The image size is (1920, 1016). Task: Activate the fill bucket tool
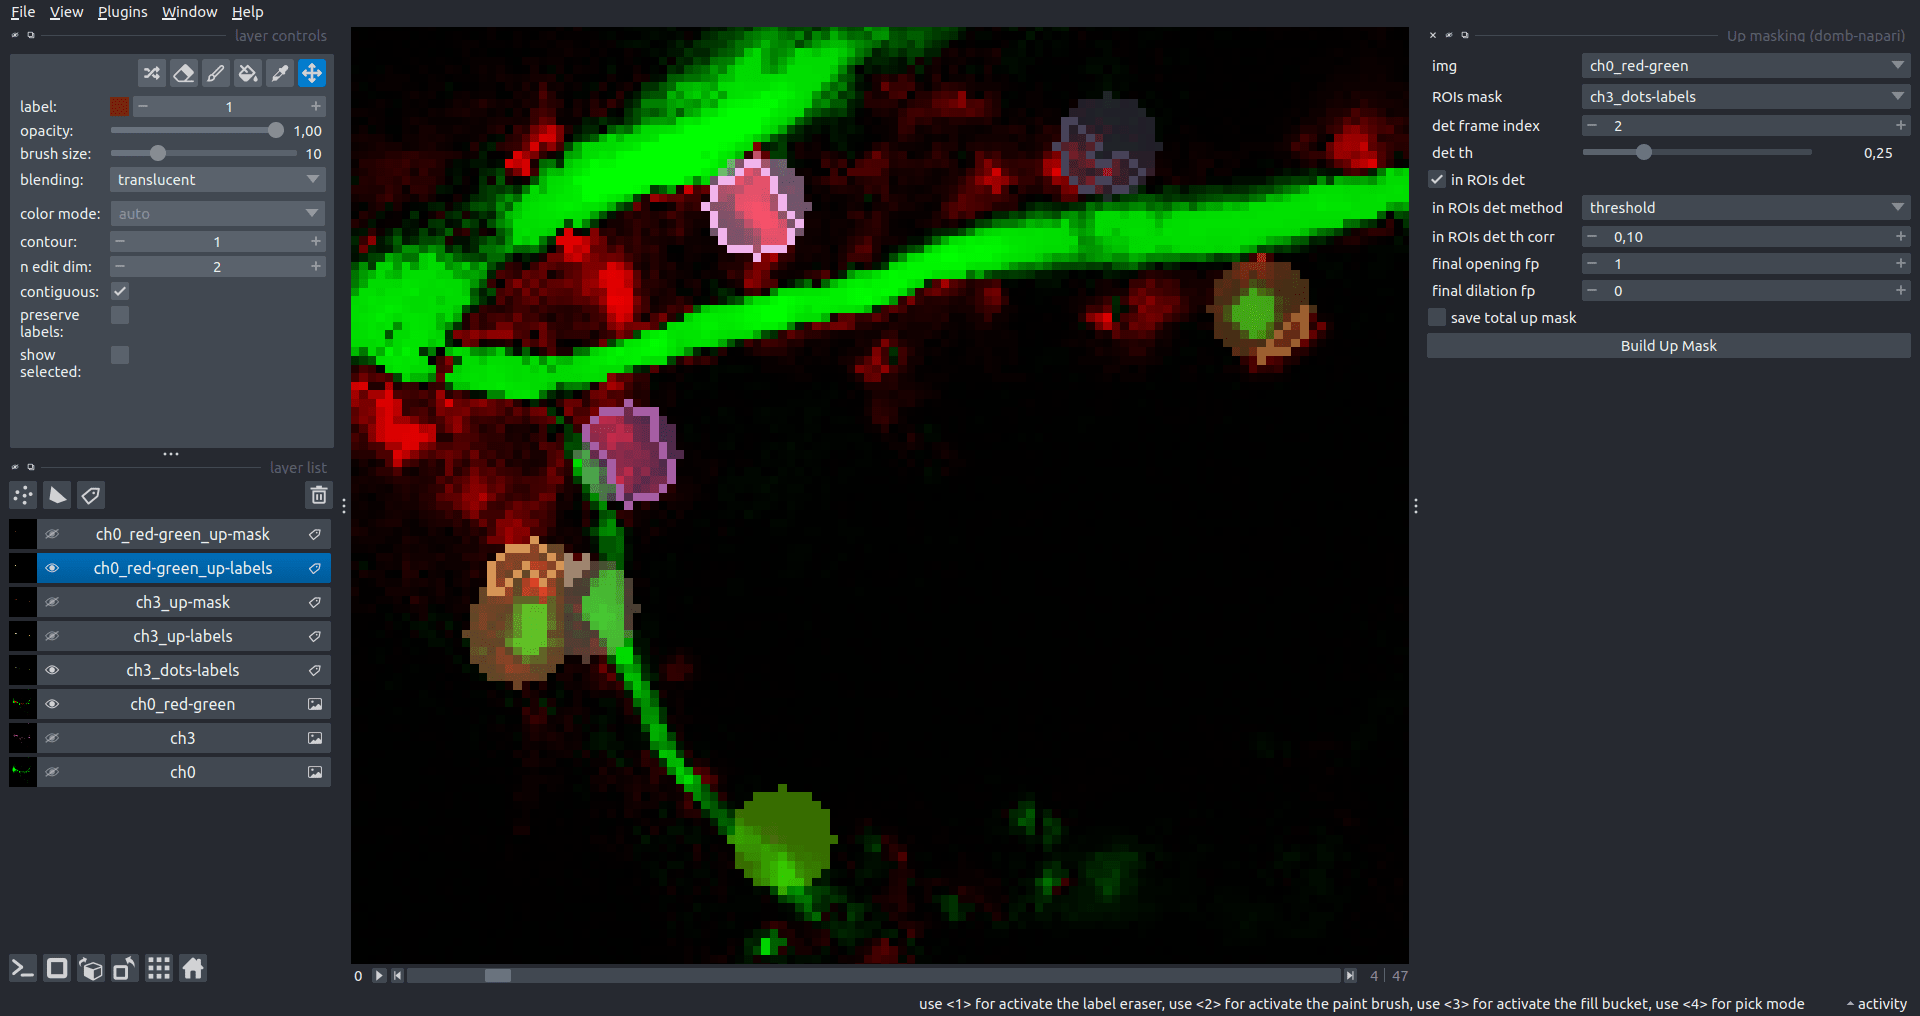(247, 73)
